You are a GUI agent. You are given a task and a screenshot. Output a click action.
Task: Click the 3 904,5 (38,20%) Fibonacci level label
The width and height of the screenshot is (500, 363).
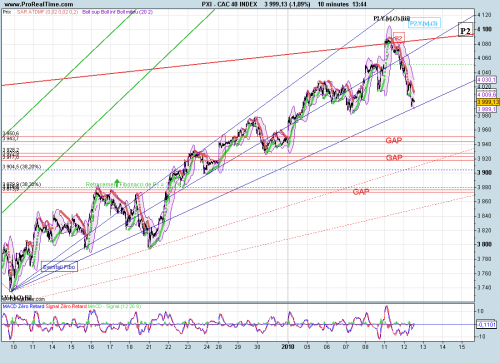22,167
